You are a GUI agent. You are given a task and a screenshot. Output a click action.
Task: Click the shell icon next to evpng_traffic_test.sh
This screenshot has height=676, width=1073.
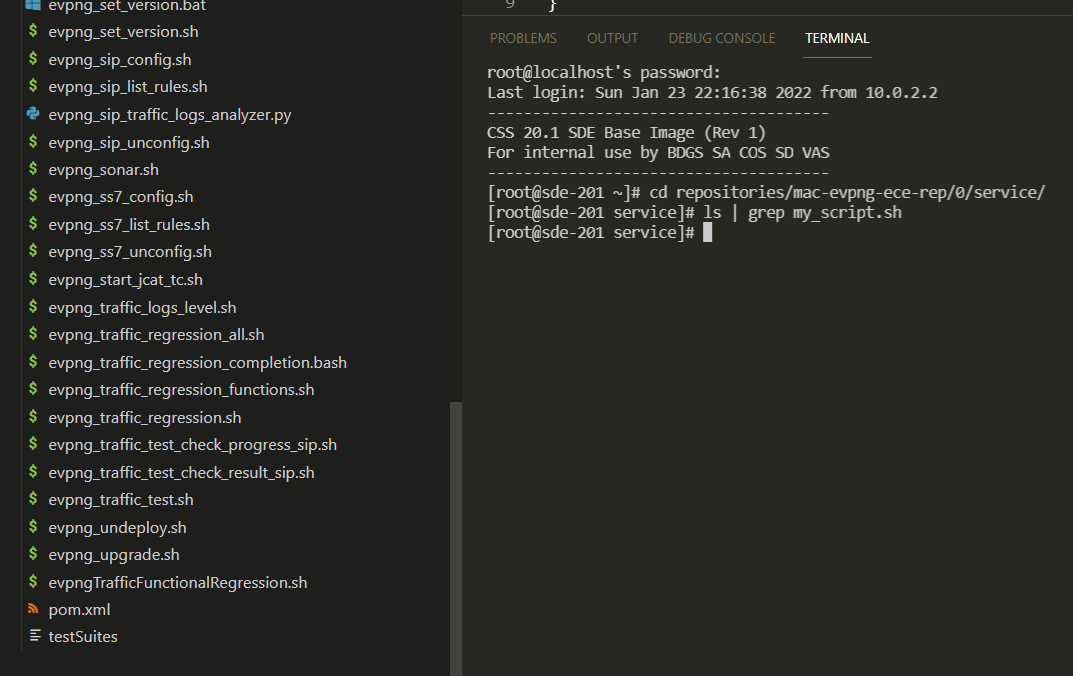[33, 498]
